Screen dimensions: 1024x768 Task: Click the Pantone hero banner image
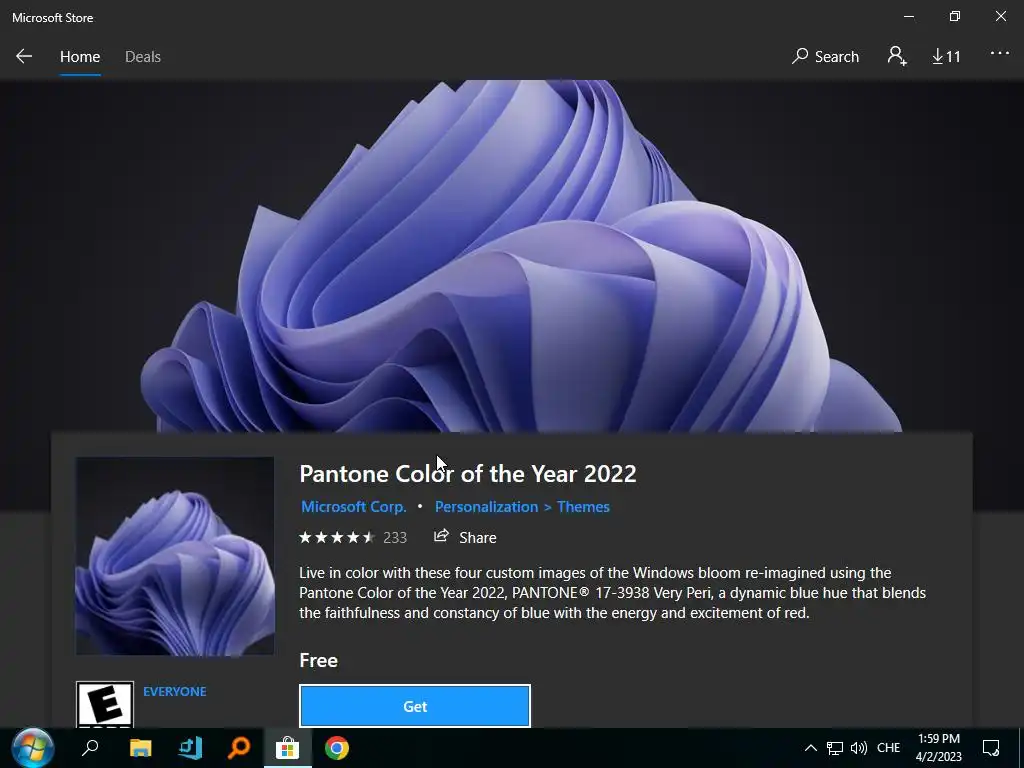click(x=512, y=256)
